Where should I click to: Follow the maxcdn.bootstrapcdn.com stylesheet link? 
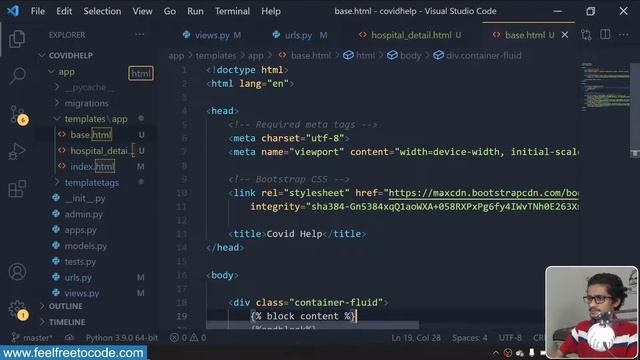point(483,193)
